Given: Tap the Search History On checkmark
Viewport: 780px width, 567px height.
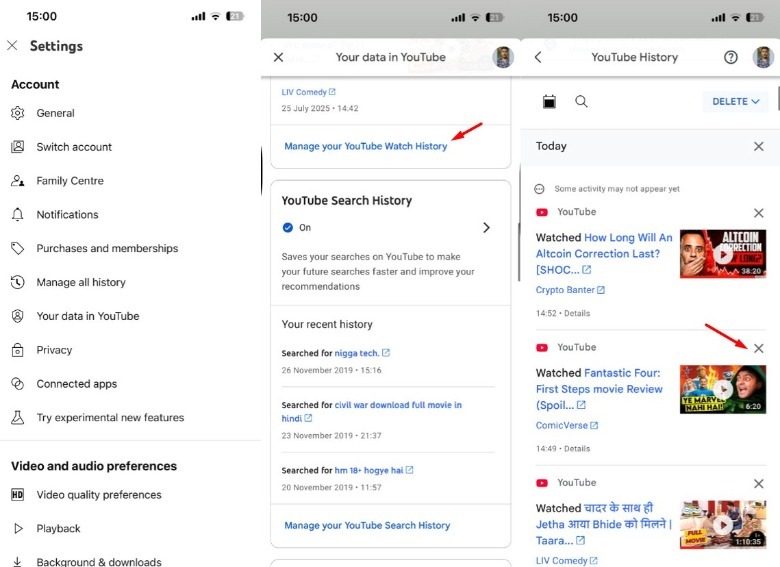Looking at the screenshot, I should point(288,227).
